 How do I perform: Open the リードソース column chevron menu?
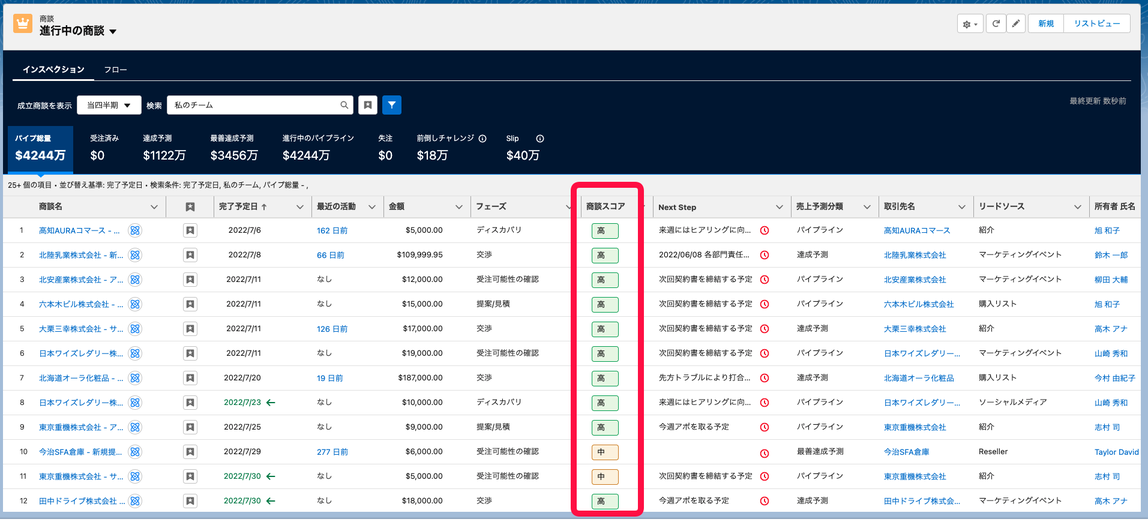(x=1076, y=207)
